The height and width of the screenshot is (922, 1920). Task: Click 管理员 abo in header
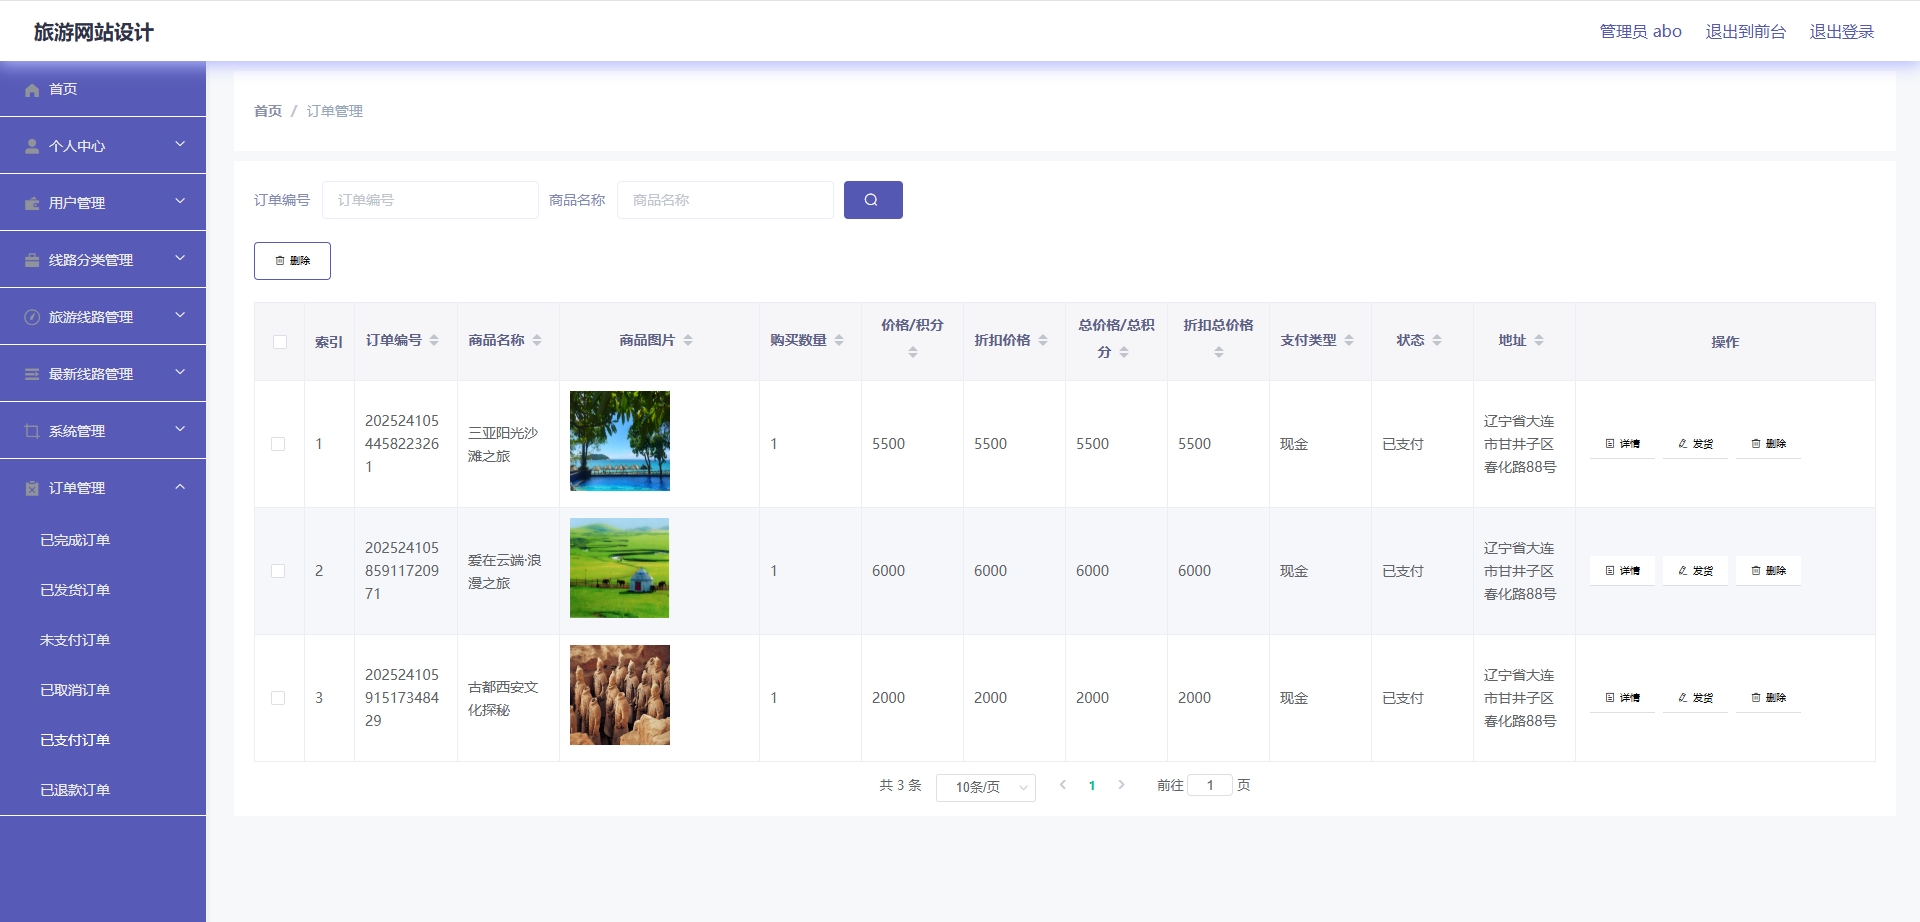tap(1640, 32)
